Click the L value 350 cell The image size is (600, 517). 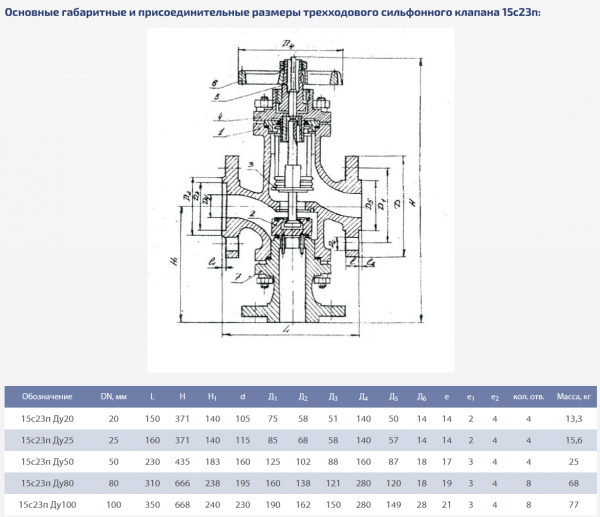(x=151, y=505)
